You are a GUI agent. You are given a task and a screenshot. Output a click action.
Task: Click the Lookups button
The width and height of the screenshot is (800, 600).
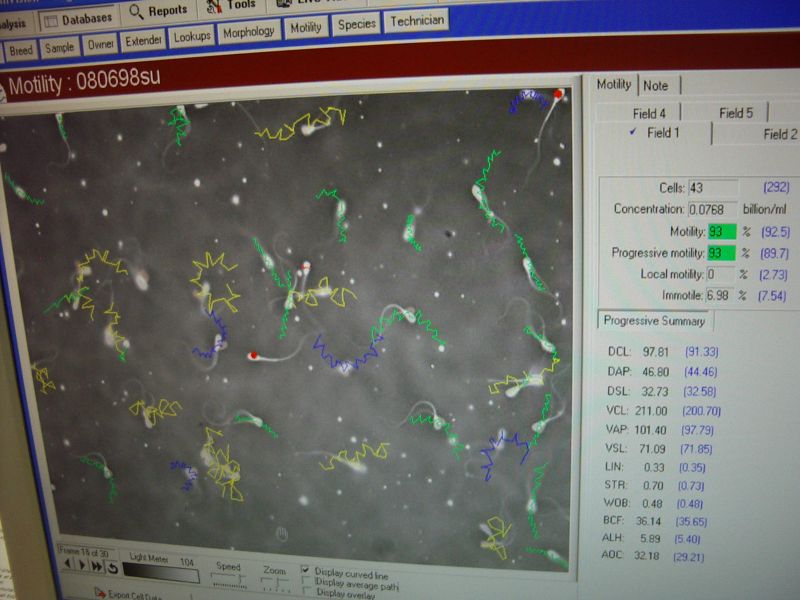pos(192,37)
